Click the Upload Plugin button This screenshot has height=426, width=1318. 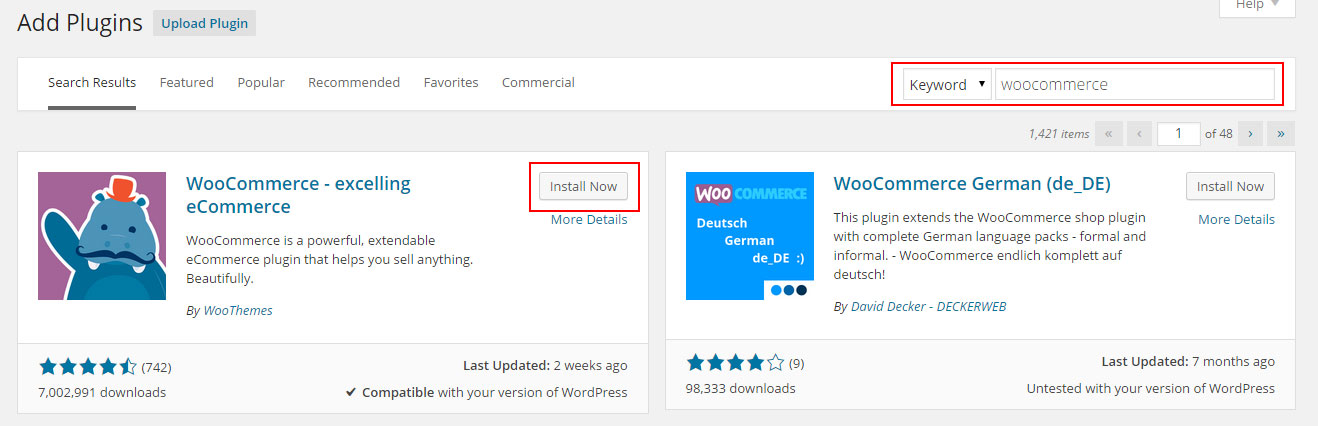point(204,23)
